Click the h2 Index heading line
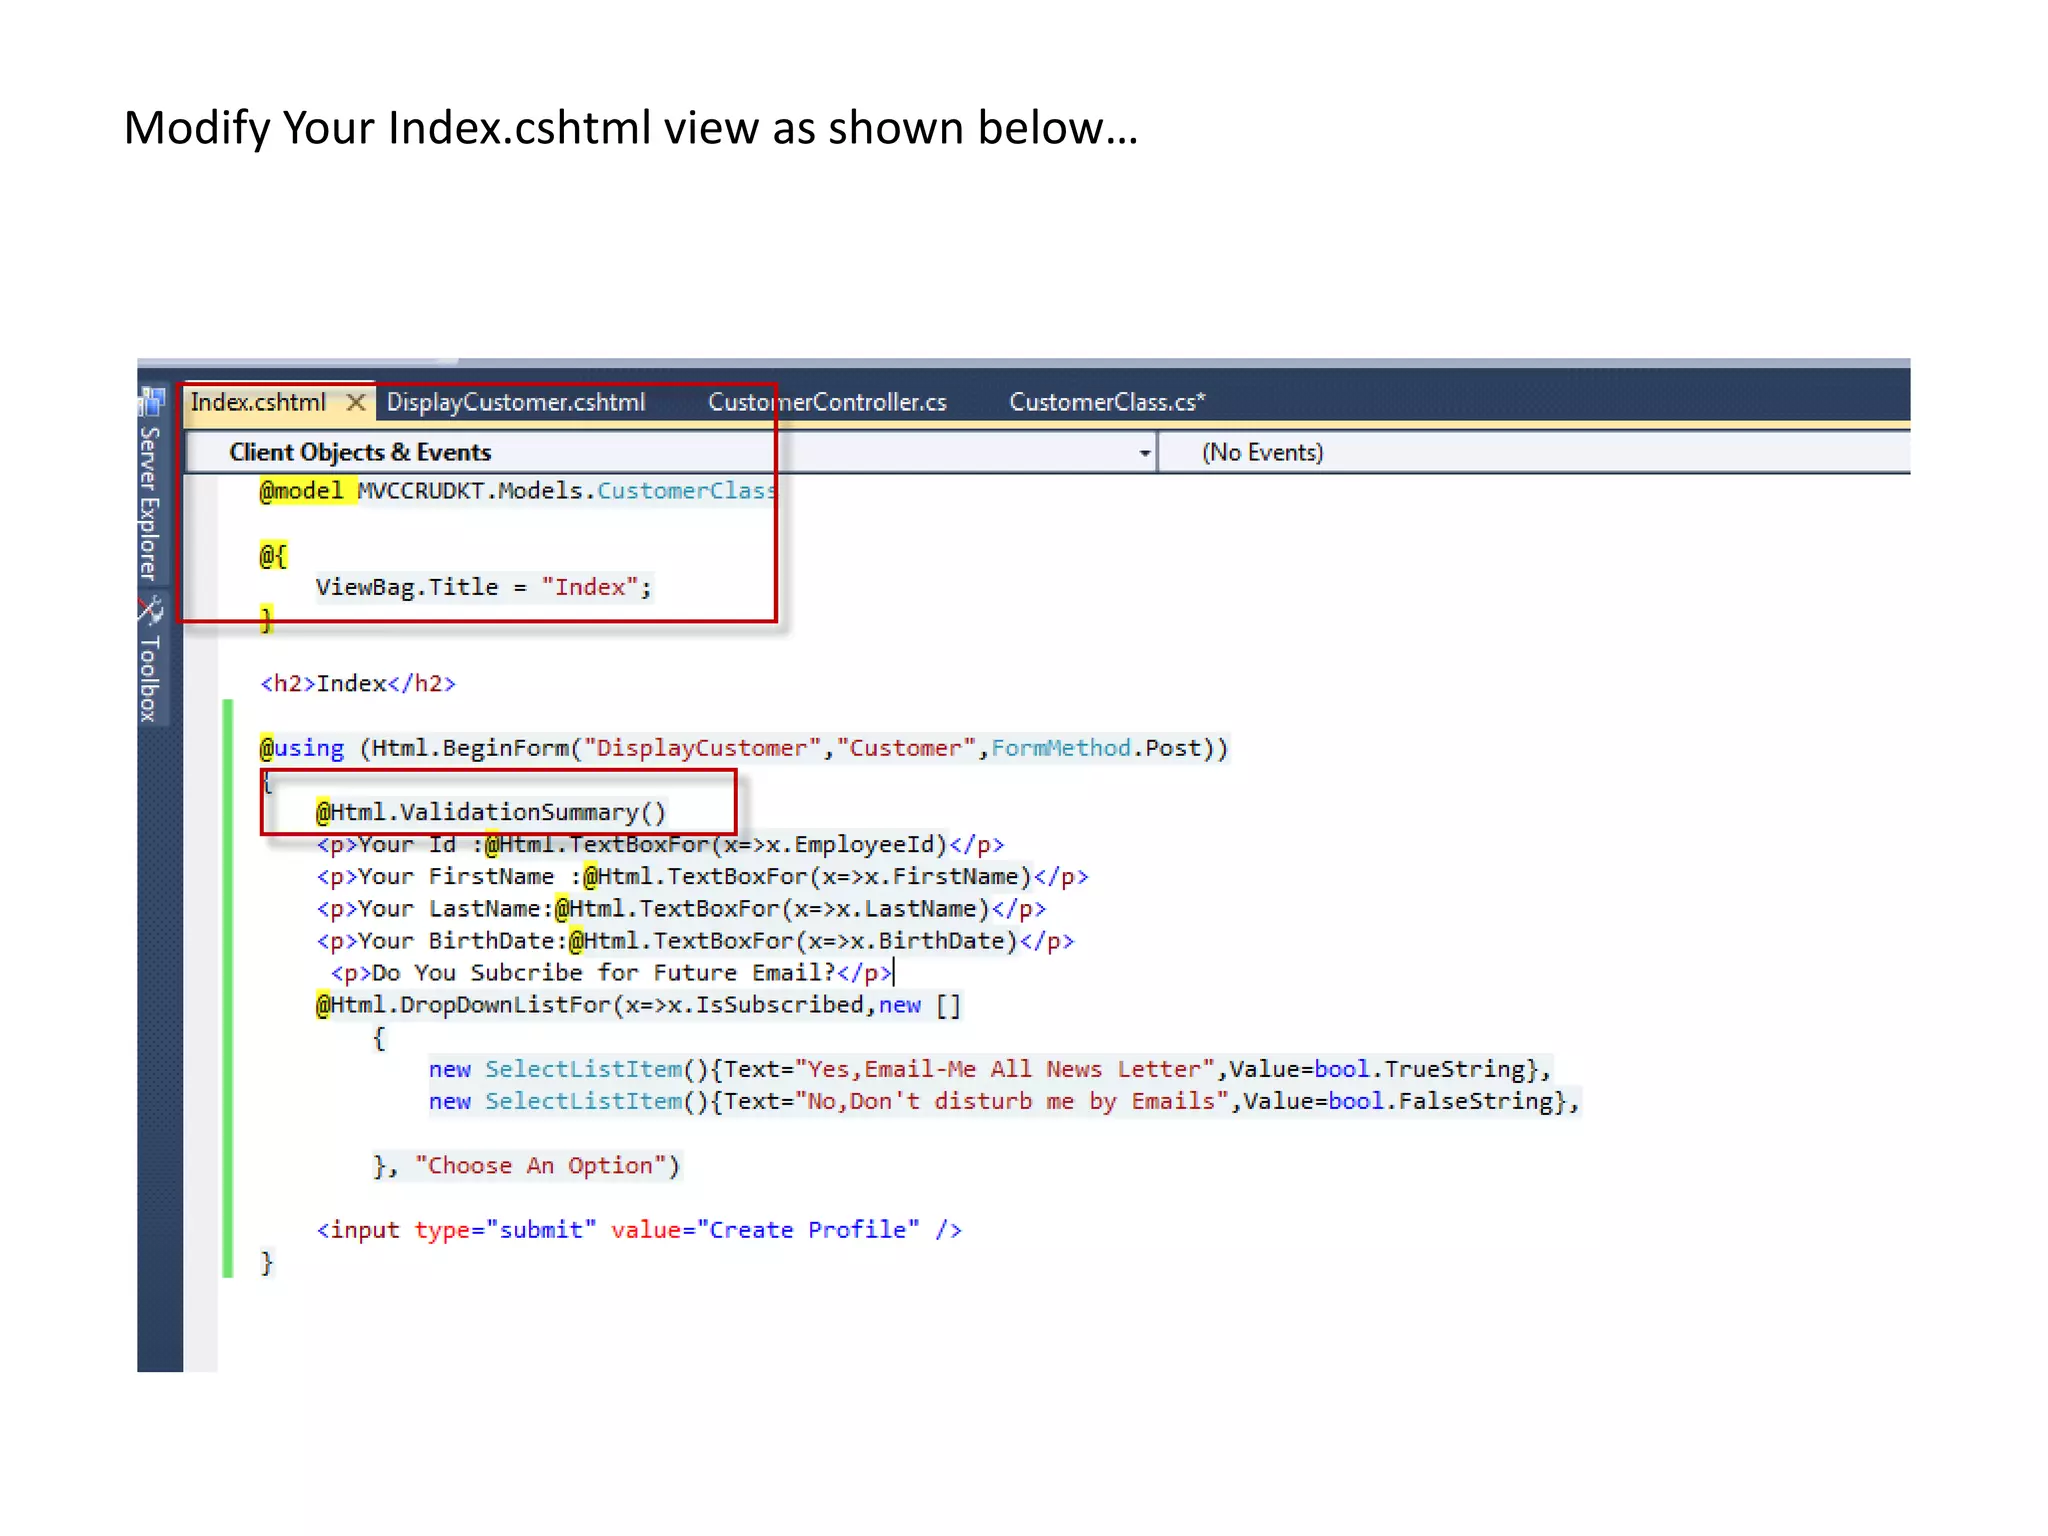The width and height of the screenshot is (2048, 1536). tap(357, 683)
